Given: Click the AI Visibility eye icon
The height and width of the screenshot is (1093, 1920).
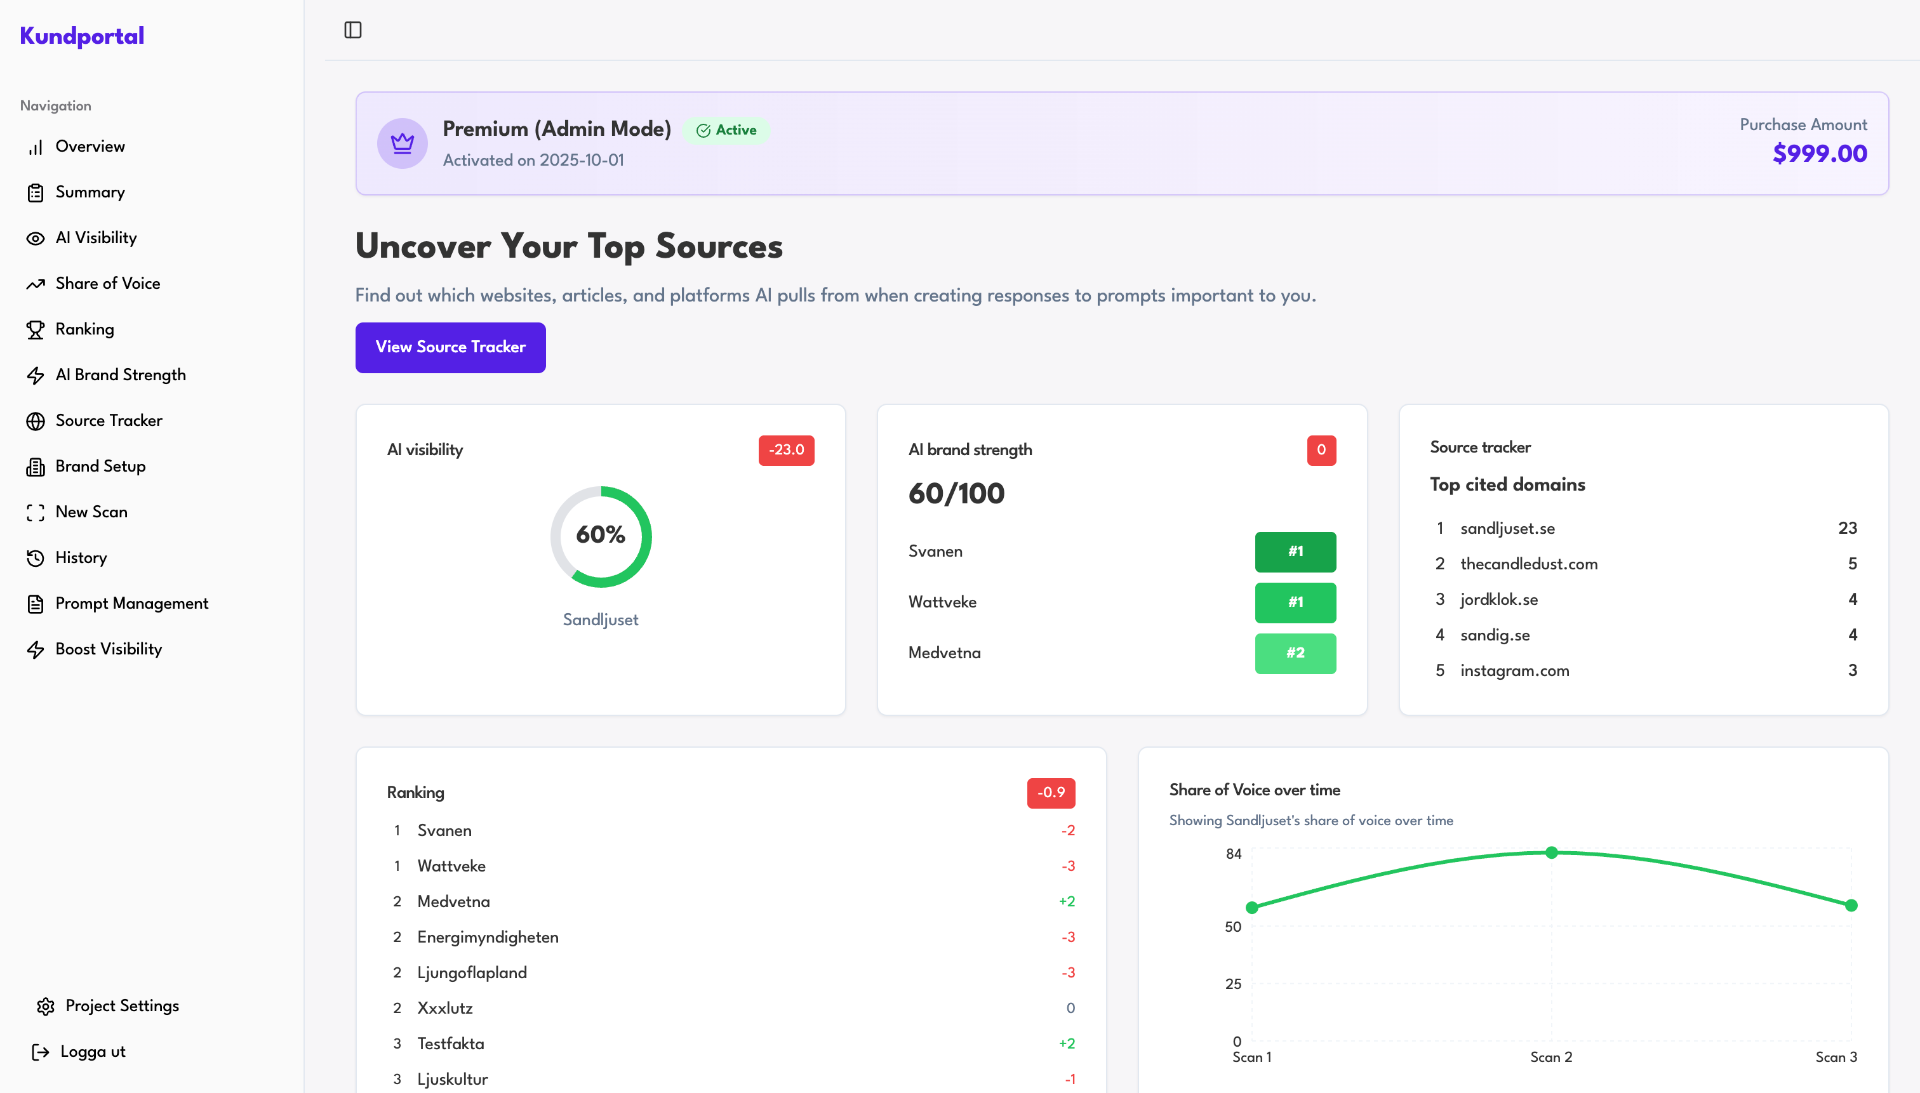Looking at the screenshot, I should (x=36, y=237).
